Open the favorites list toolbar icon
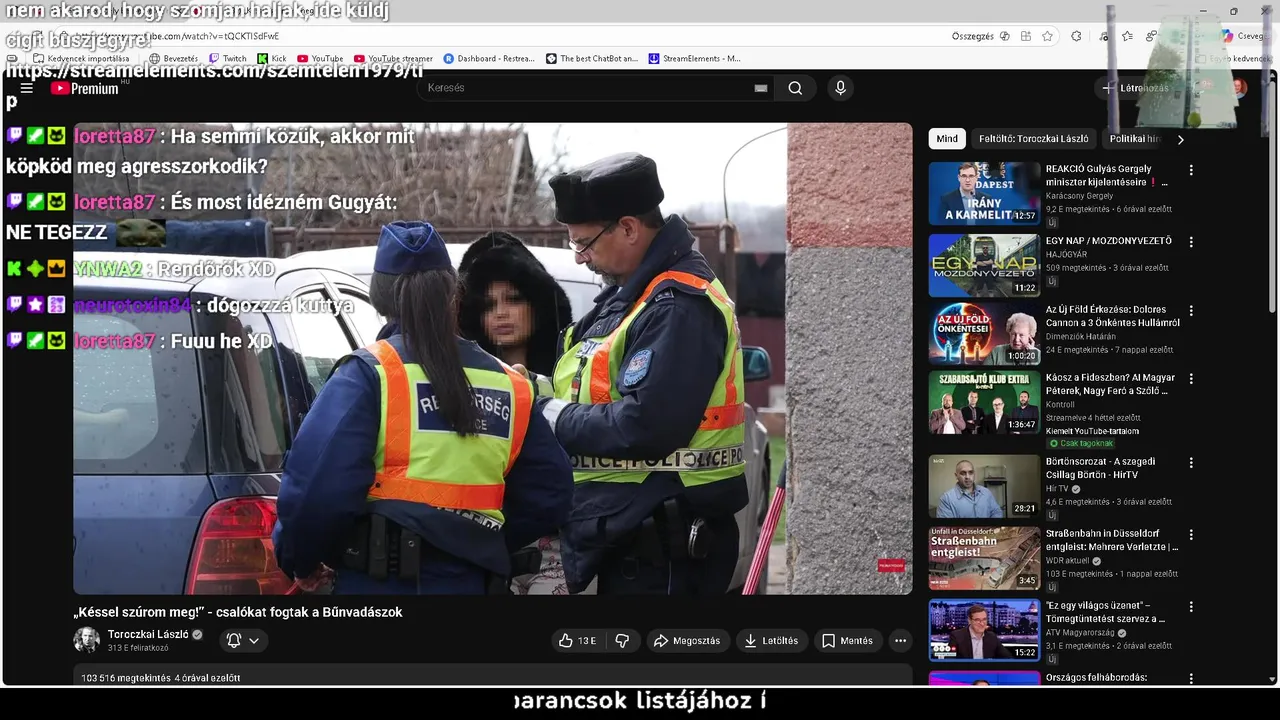Image resolution: width=1280 pixels, height=720 pixels. (1127, 36)
